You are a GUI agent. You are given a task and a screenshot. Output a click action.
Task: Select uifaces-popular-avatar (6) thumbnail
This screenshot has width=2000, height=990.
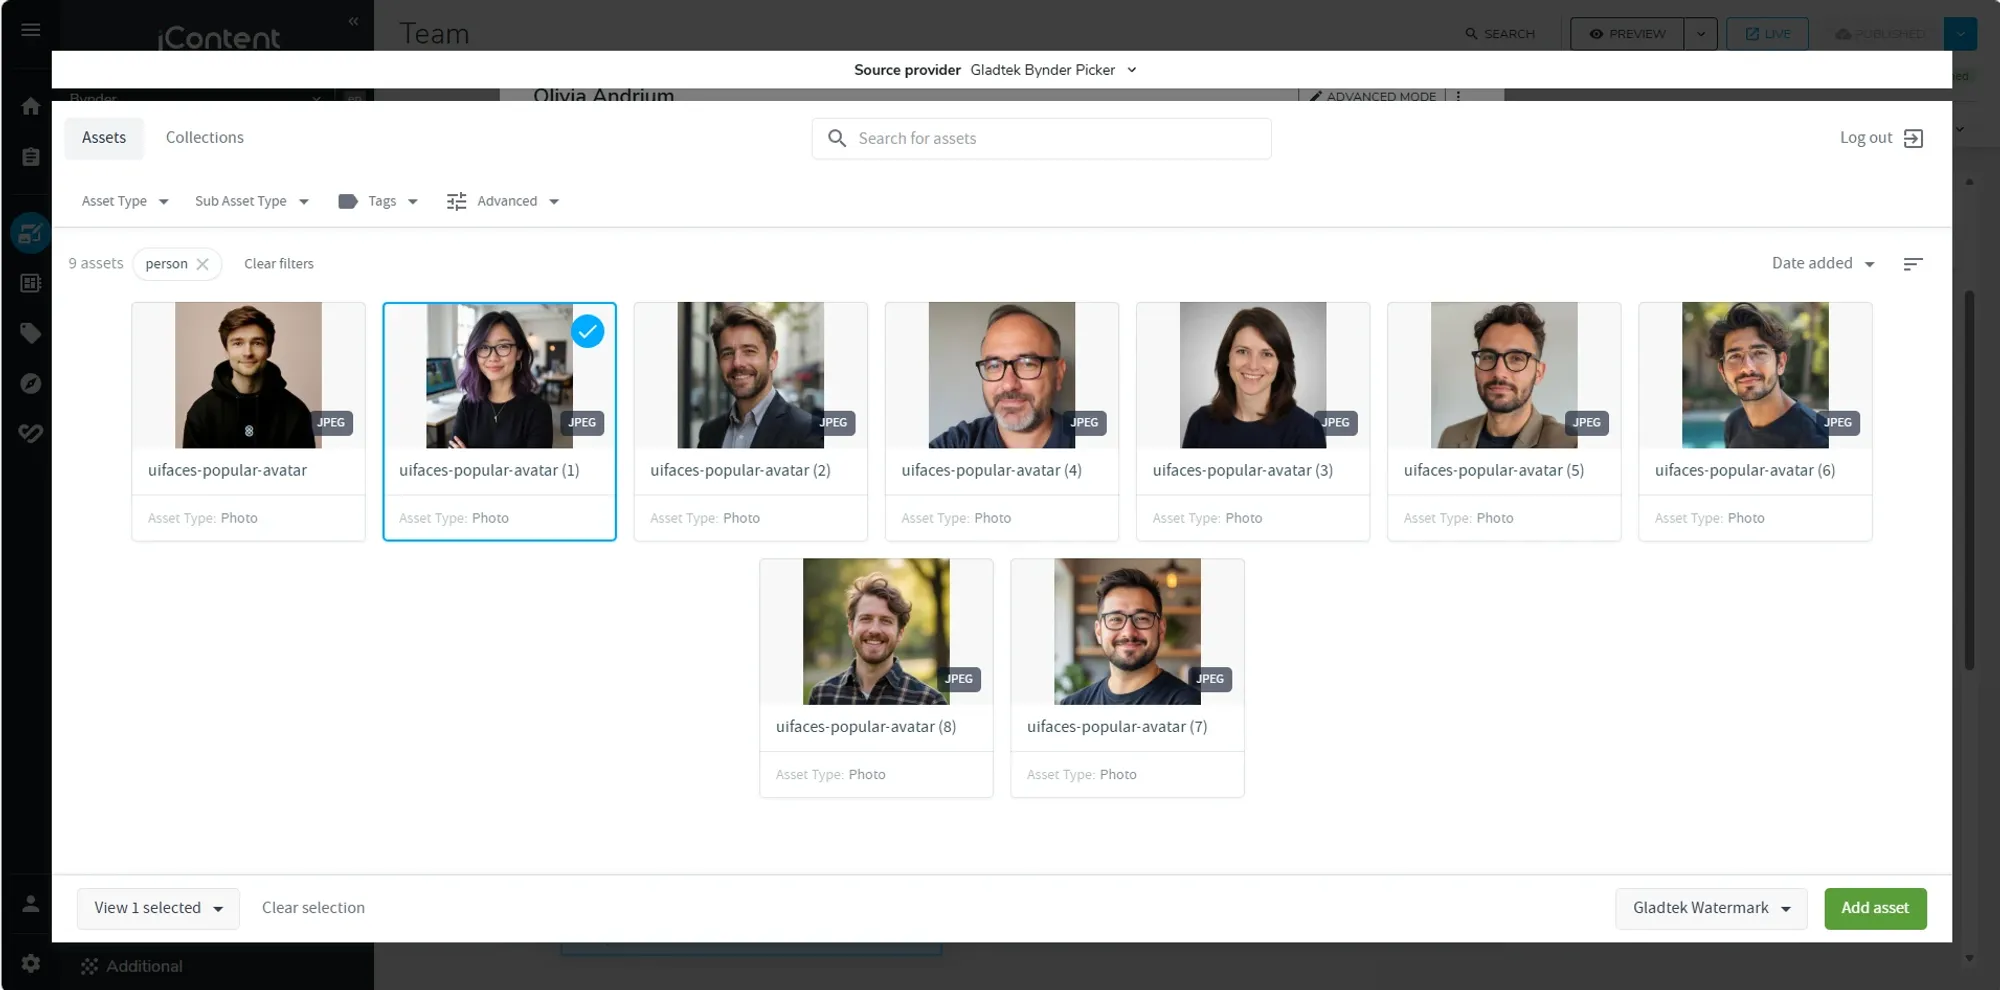tap(1755, 375)
